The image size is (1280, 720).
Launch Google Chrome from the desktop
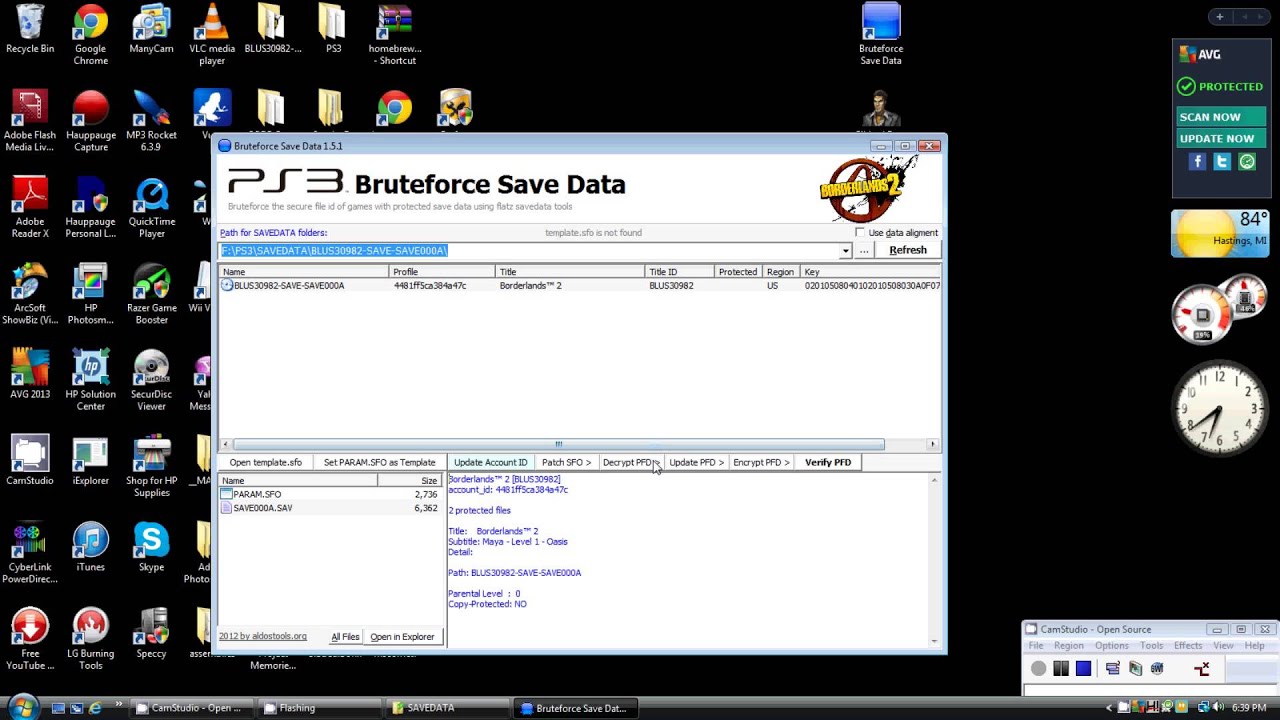coord(90,35)
